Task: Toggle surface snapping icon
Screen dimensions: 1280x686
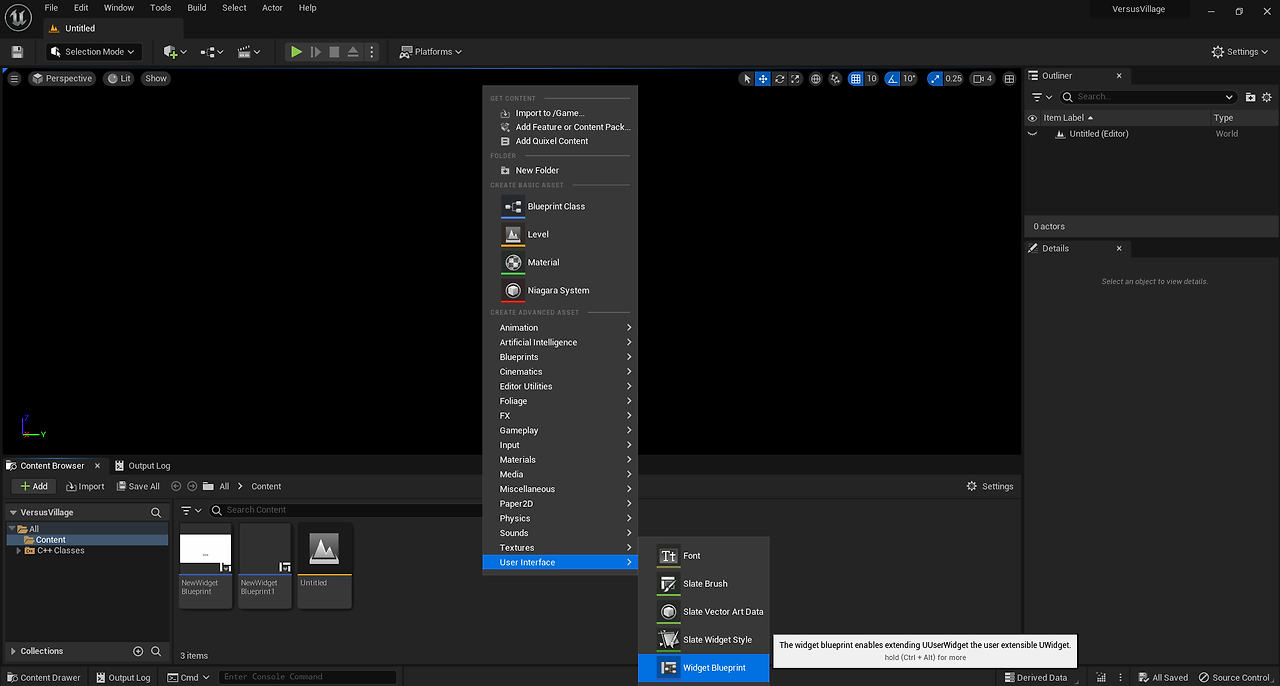Action: pos(836,79)
